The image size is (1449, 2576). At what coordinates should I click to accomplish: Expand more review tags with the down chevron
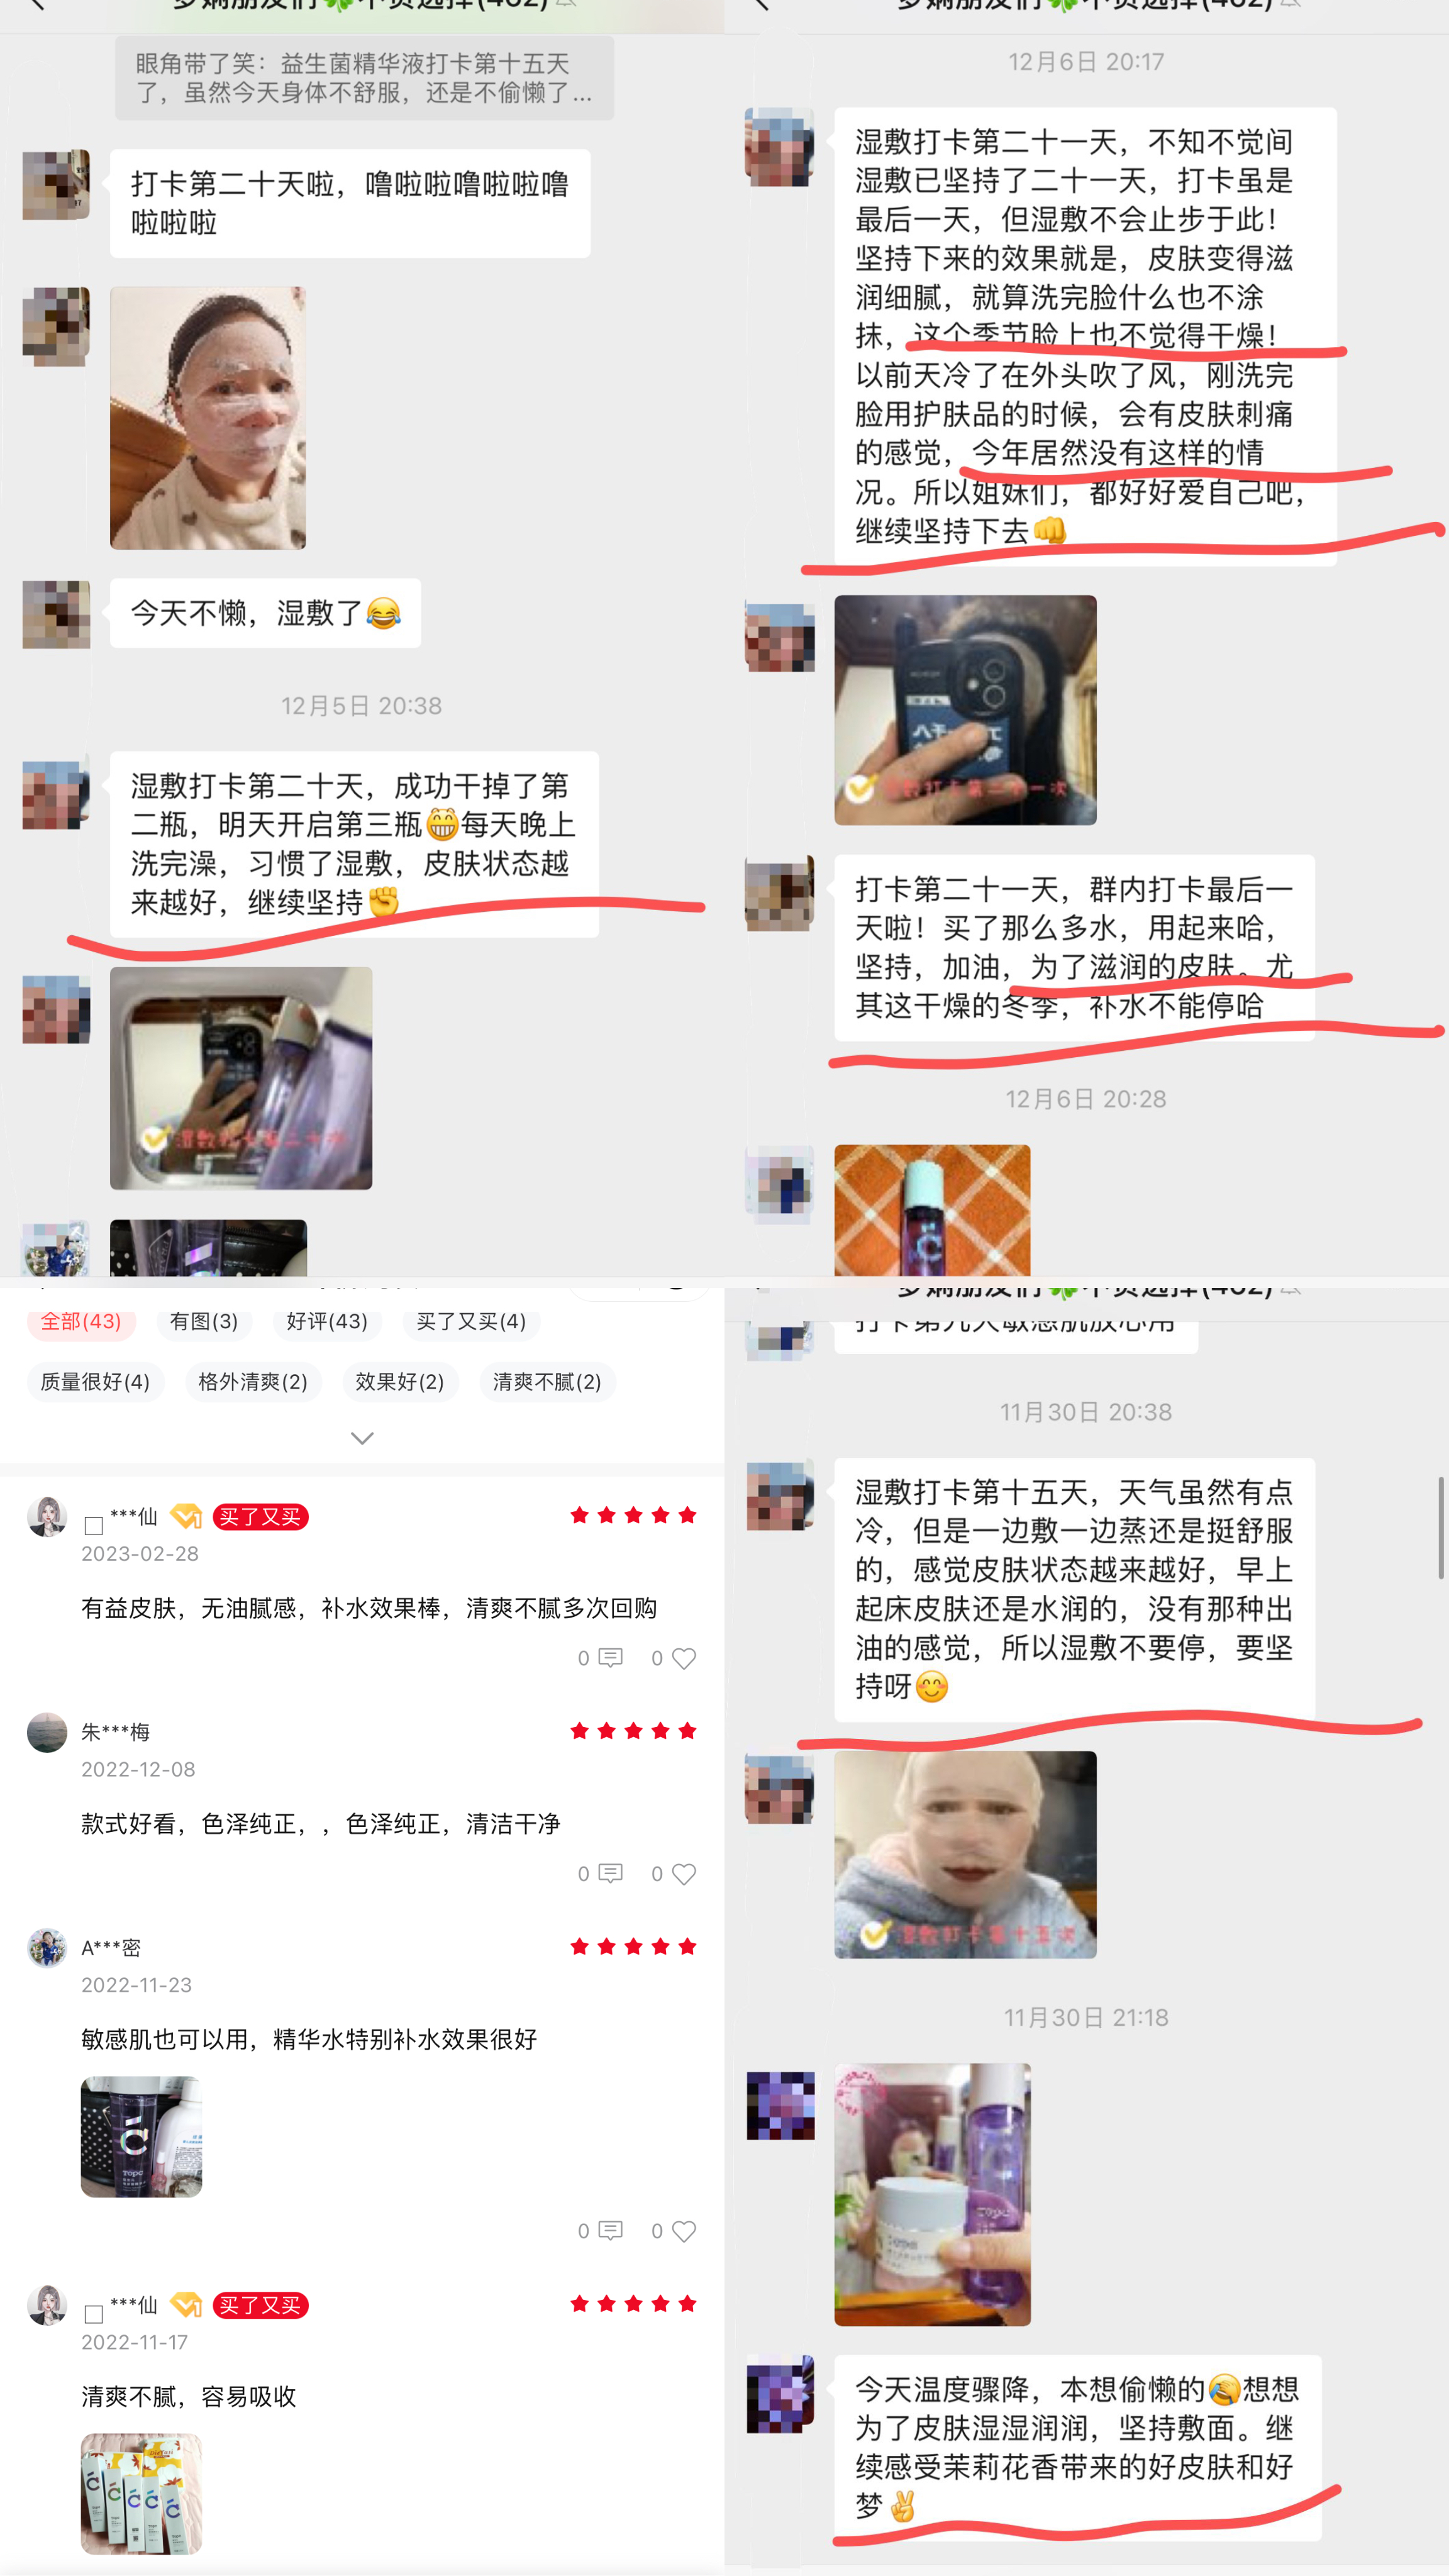tap(362, 1438)
